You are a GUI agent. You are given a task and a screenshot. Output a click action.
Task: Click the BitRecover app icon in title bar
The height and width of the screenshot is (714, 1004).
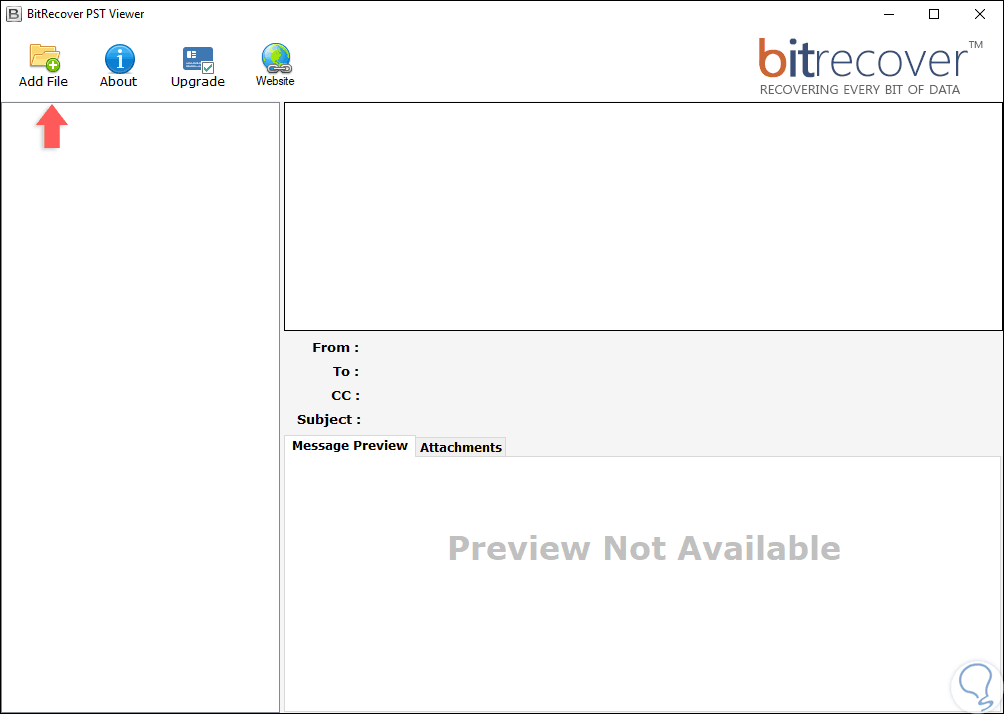13,13
